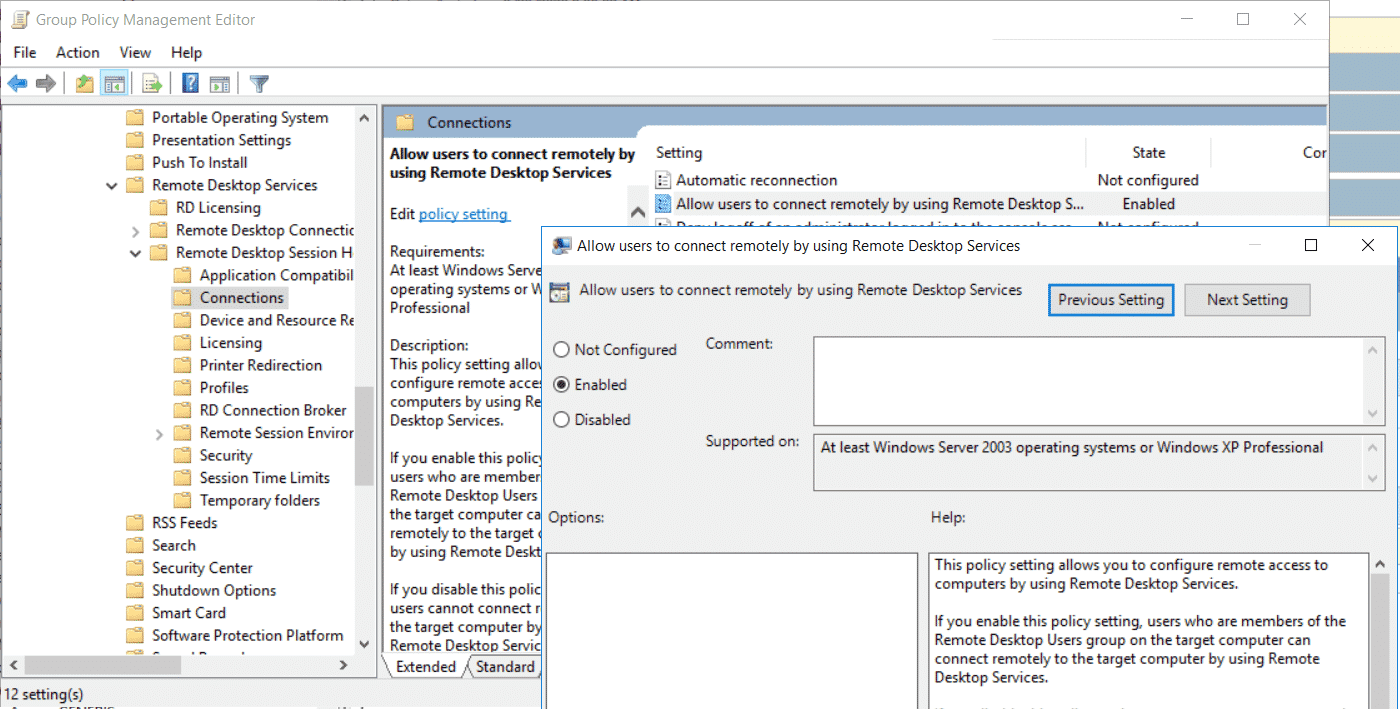Screen dimensions: 1400x709
Task: Open the View menu
Action: (135, 52)
